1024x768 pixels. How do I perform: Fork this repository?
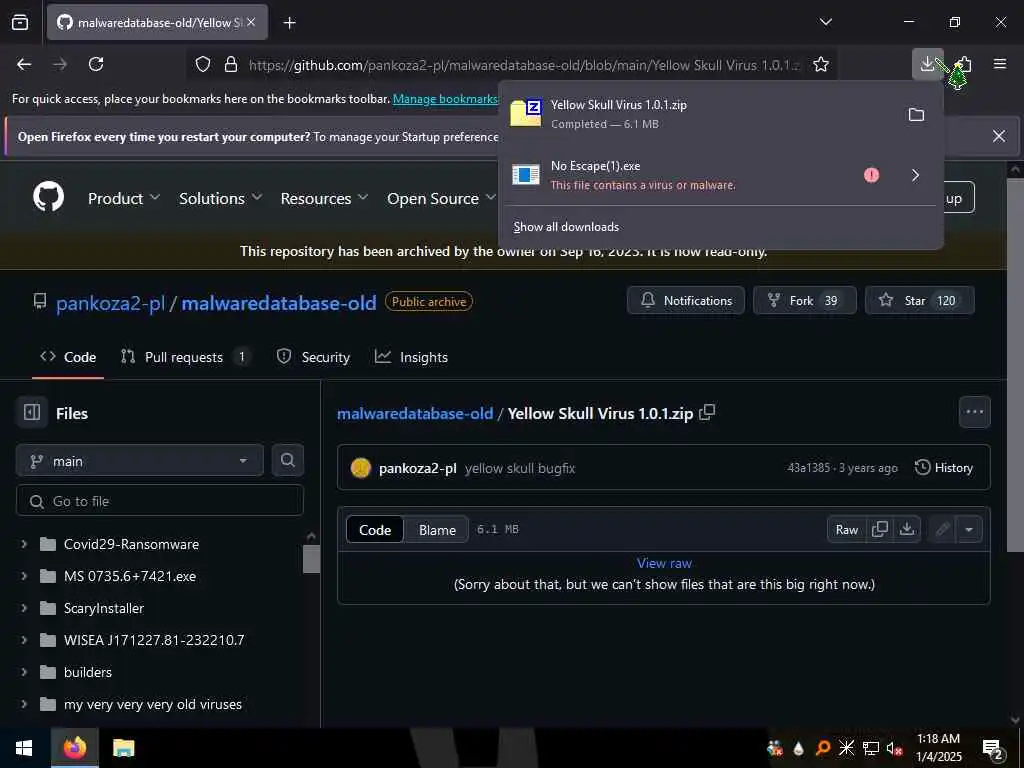point(805,300)
